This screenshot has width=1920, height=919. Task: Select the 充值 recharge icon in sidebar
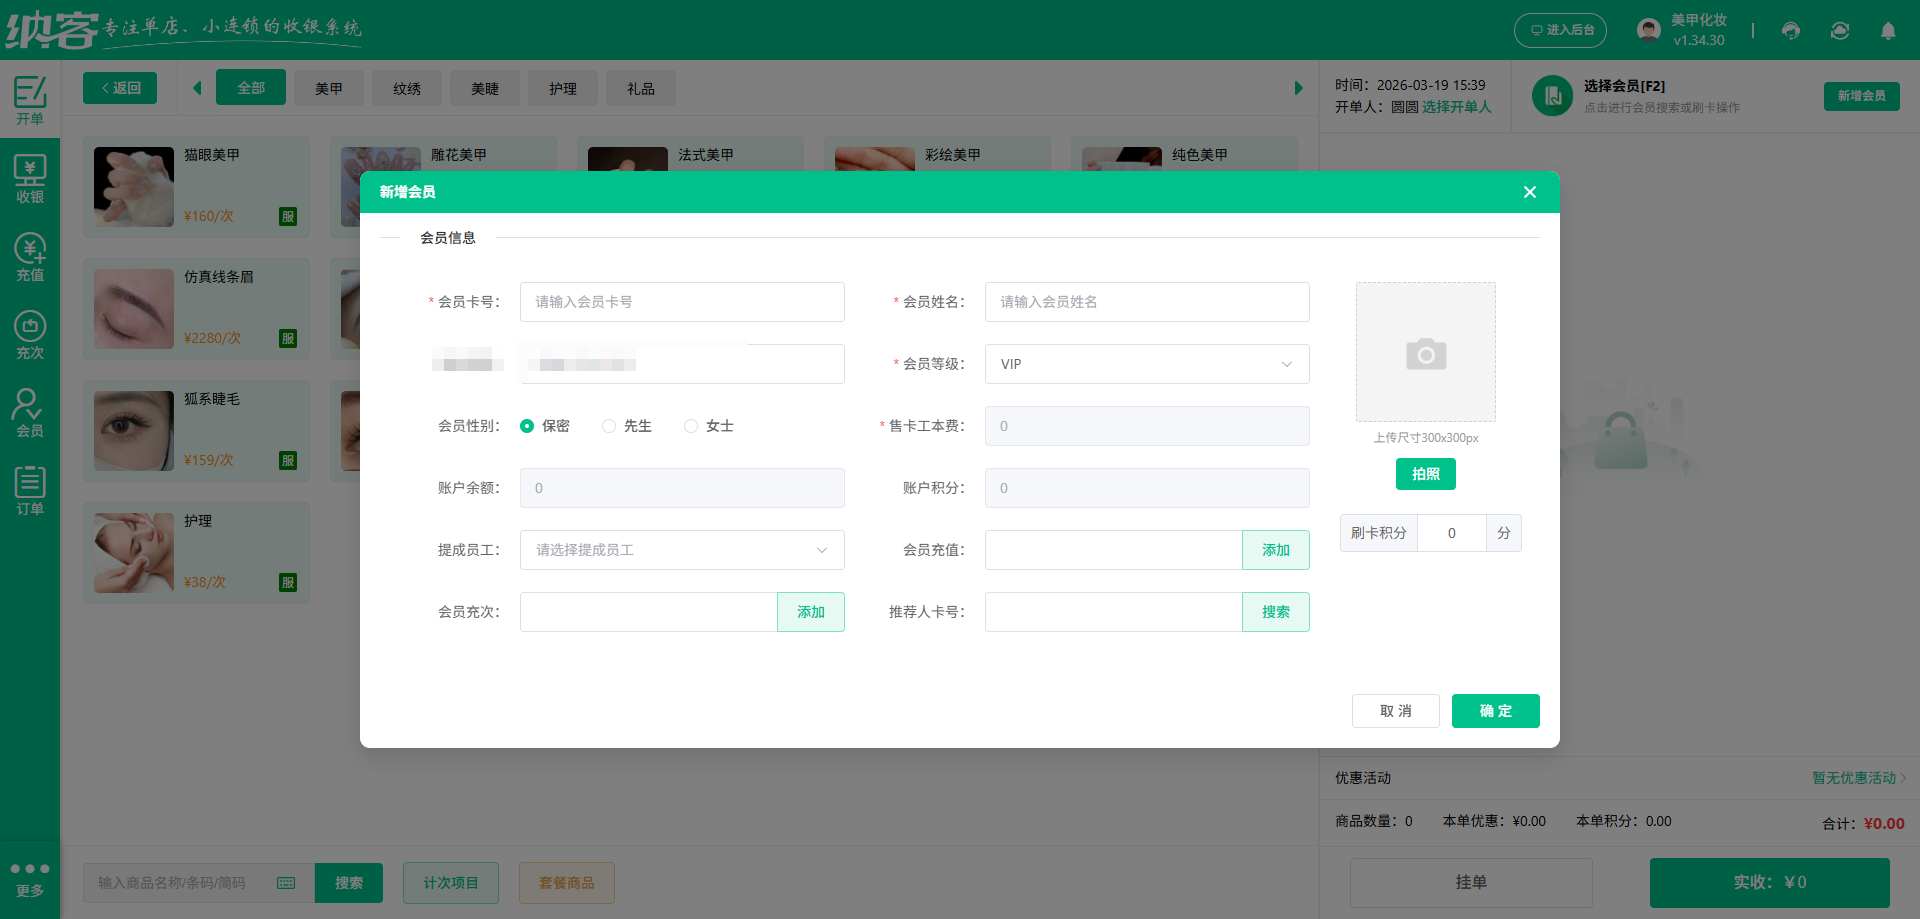pyautogui.click(x=30, y=255)
